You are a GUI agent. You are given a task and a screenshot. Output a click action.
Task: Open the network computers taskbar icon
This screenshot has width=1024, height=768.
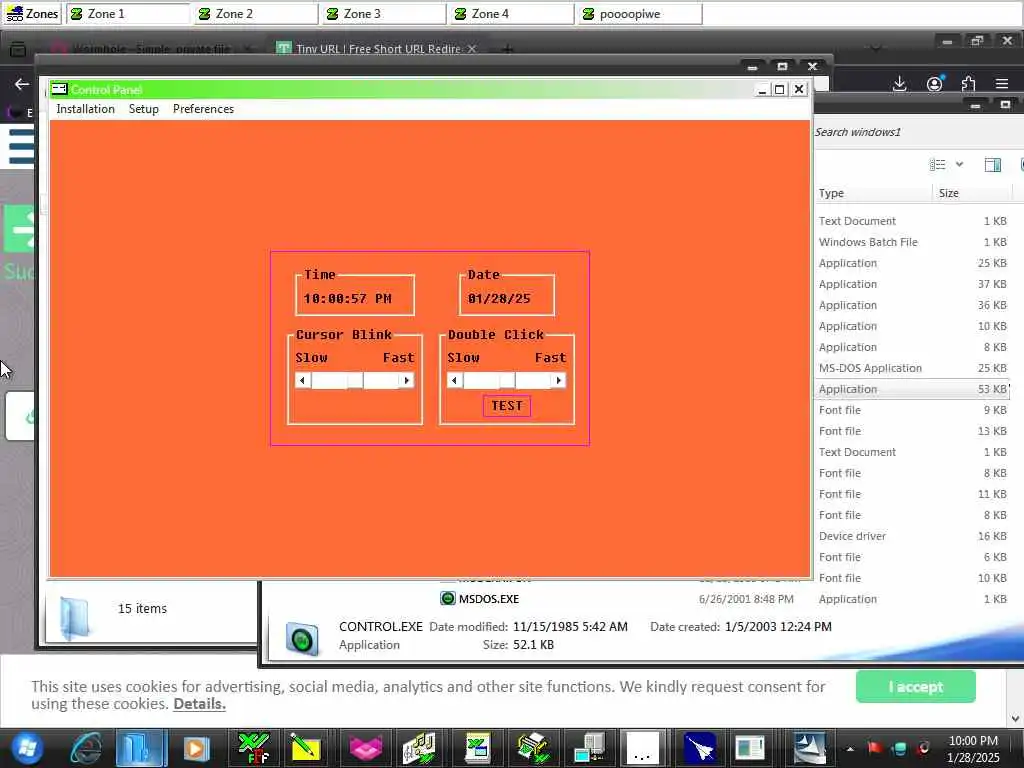click(589, 748)
